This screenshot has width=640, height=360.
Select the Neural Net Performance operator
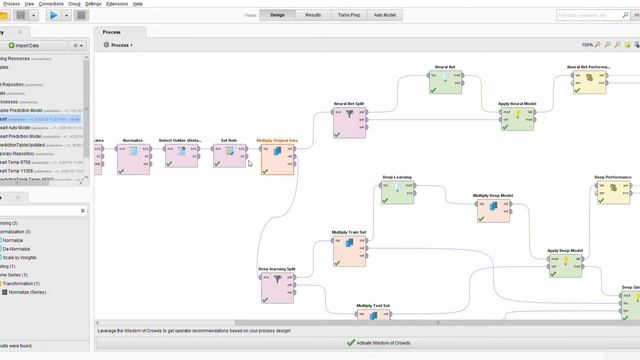[589, 82]
